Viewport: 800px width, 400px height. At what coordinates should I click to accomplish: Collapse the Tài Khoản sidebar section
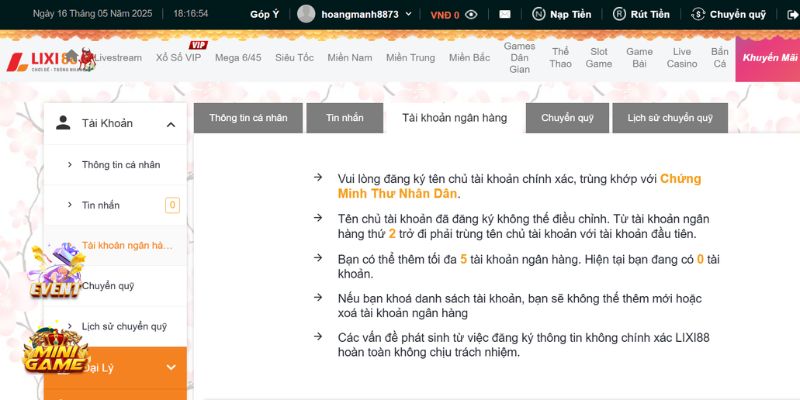click(171, 124)
